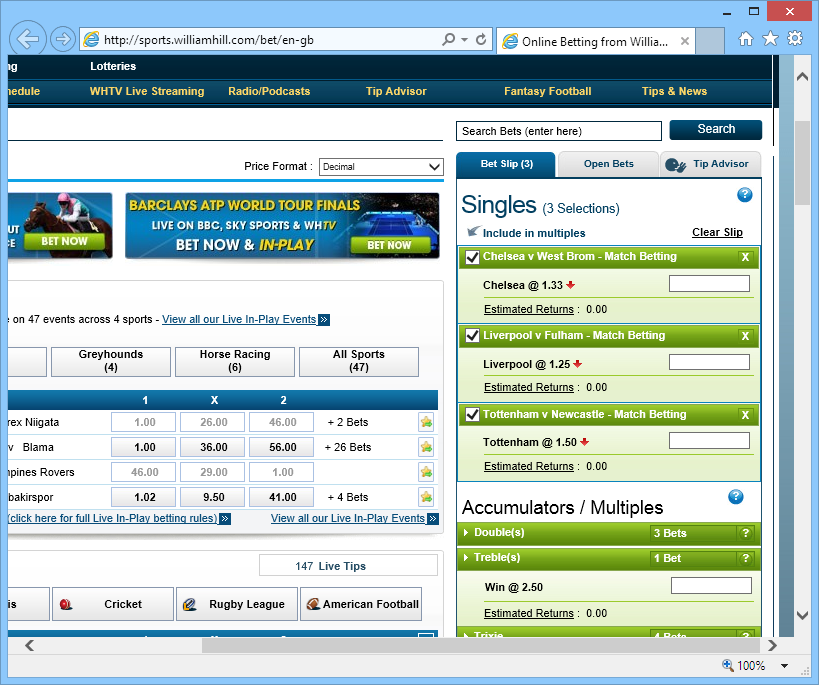Open Tips & News menu item

point(674,91)
